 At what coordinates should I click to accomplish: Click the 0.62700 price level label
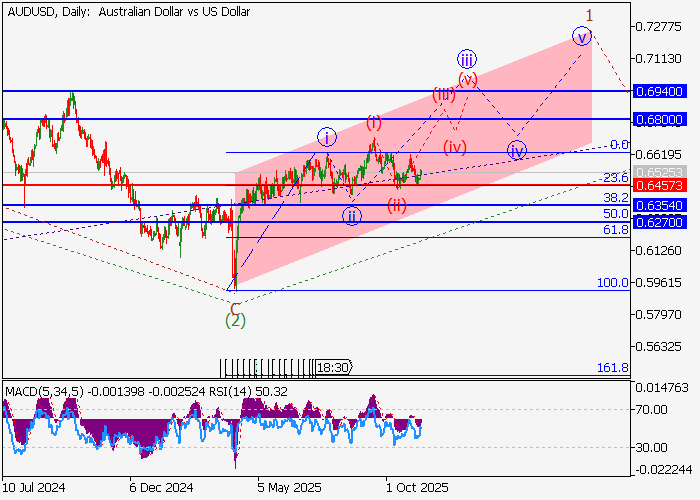663,222
